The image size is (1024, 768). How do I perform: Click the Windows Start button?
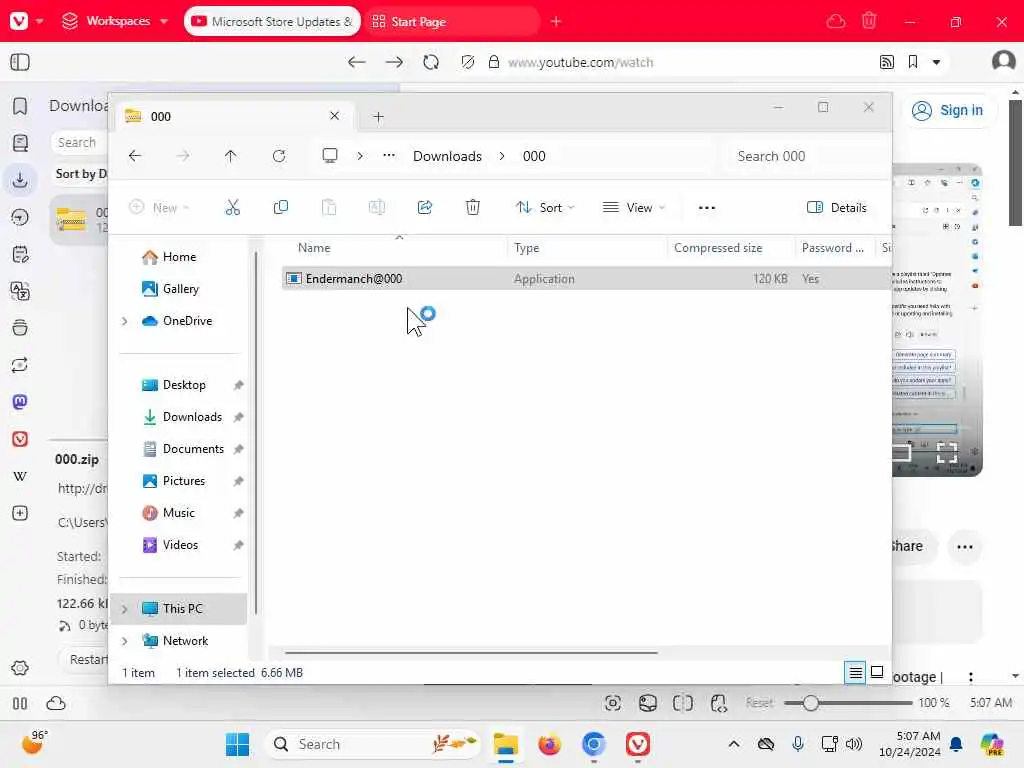(237, 744)
